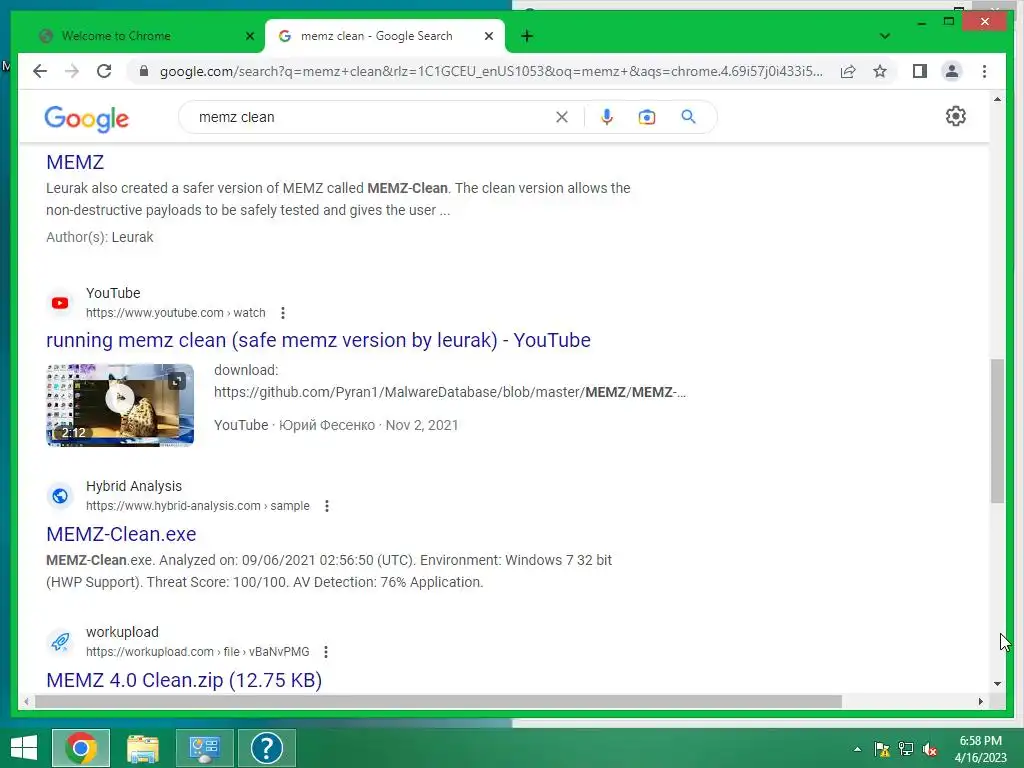Reload the Google search page

coord(104,71)
